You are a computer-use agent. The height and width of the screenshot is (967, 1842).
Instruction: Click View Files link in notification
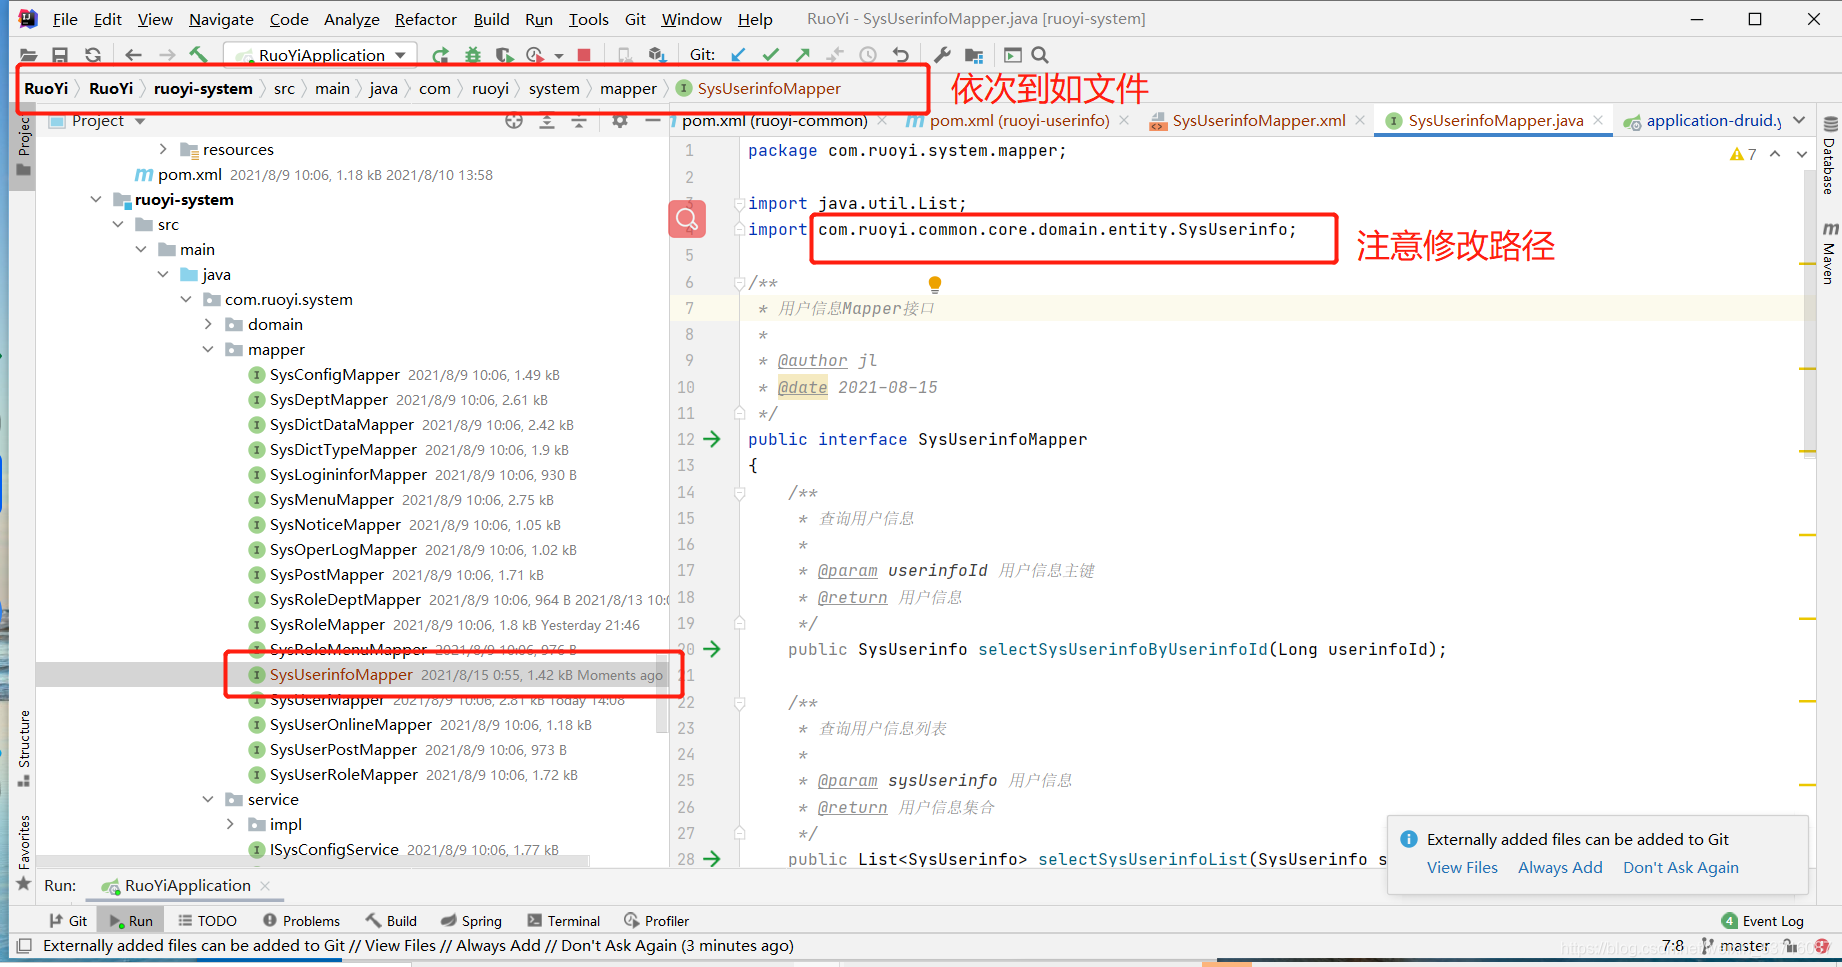click(1462, 868)
